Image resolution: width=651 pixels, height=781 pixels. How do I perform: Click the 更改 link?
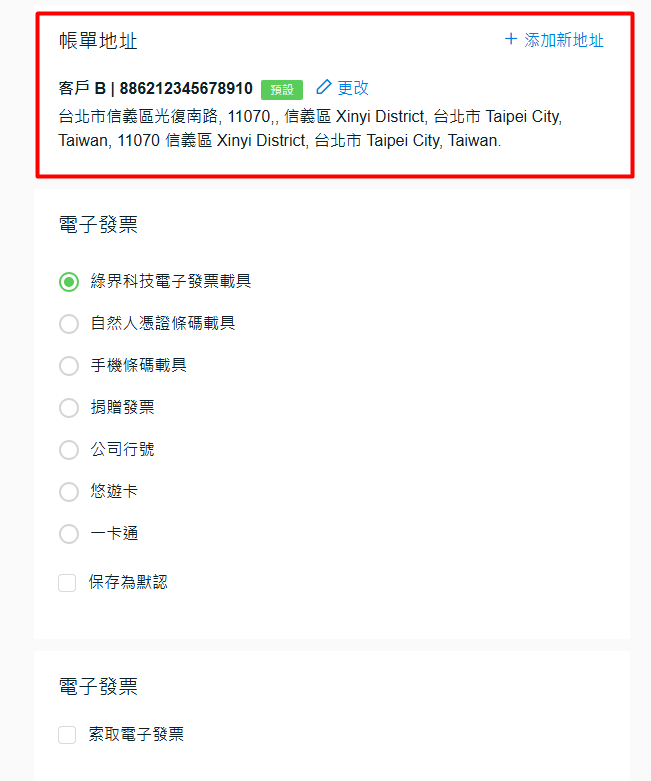353,88
